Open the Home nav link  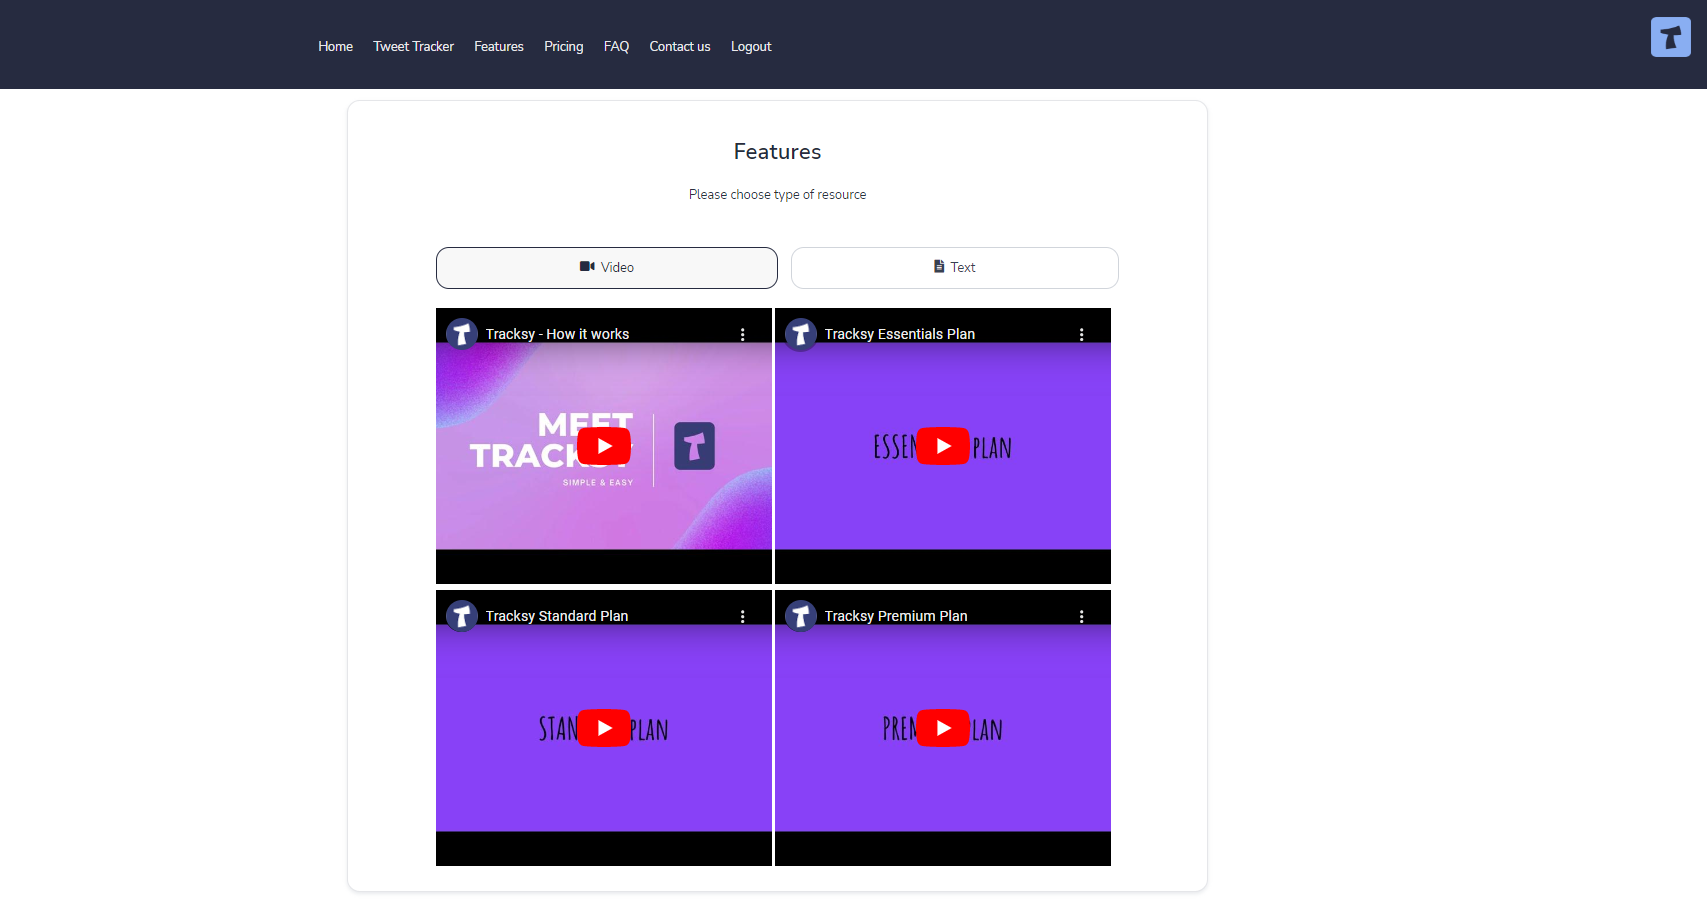335,46
